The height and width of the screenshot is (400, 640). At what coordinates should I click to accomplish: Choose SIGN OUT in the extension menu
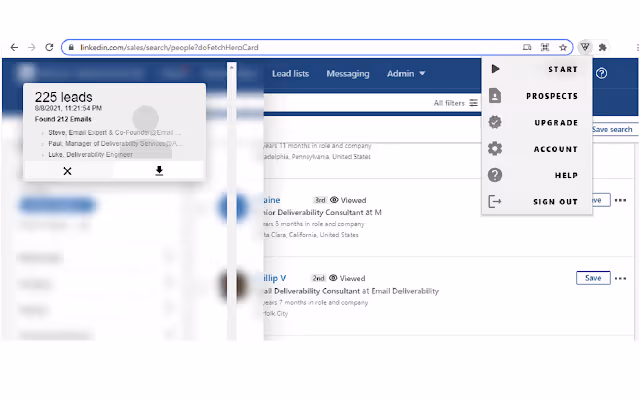click(555, 202)
